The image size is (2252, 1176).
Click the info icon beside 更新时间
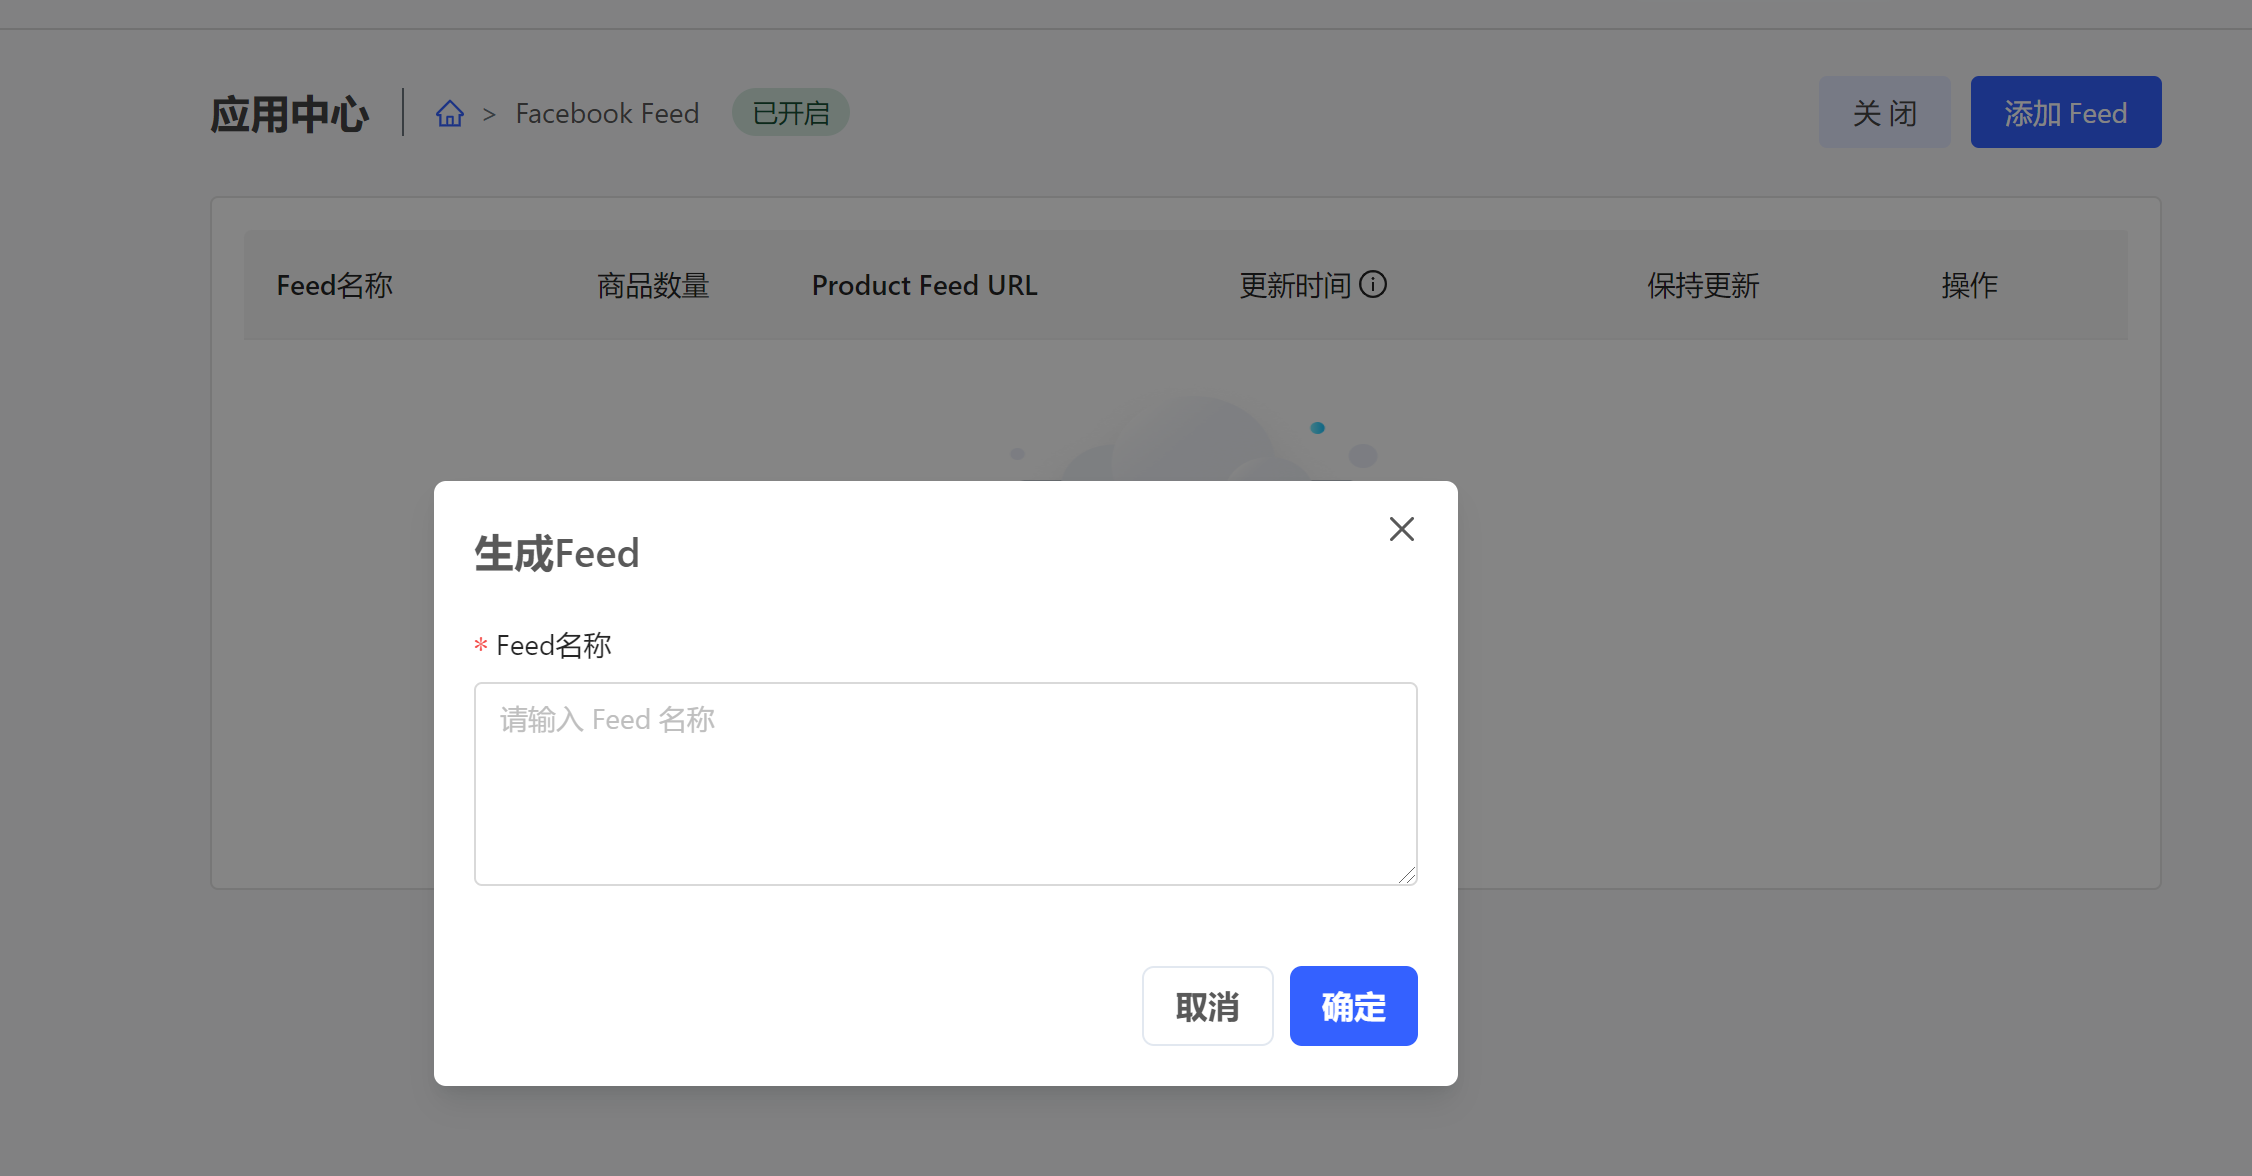[1373, 285]
